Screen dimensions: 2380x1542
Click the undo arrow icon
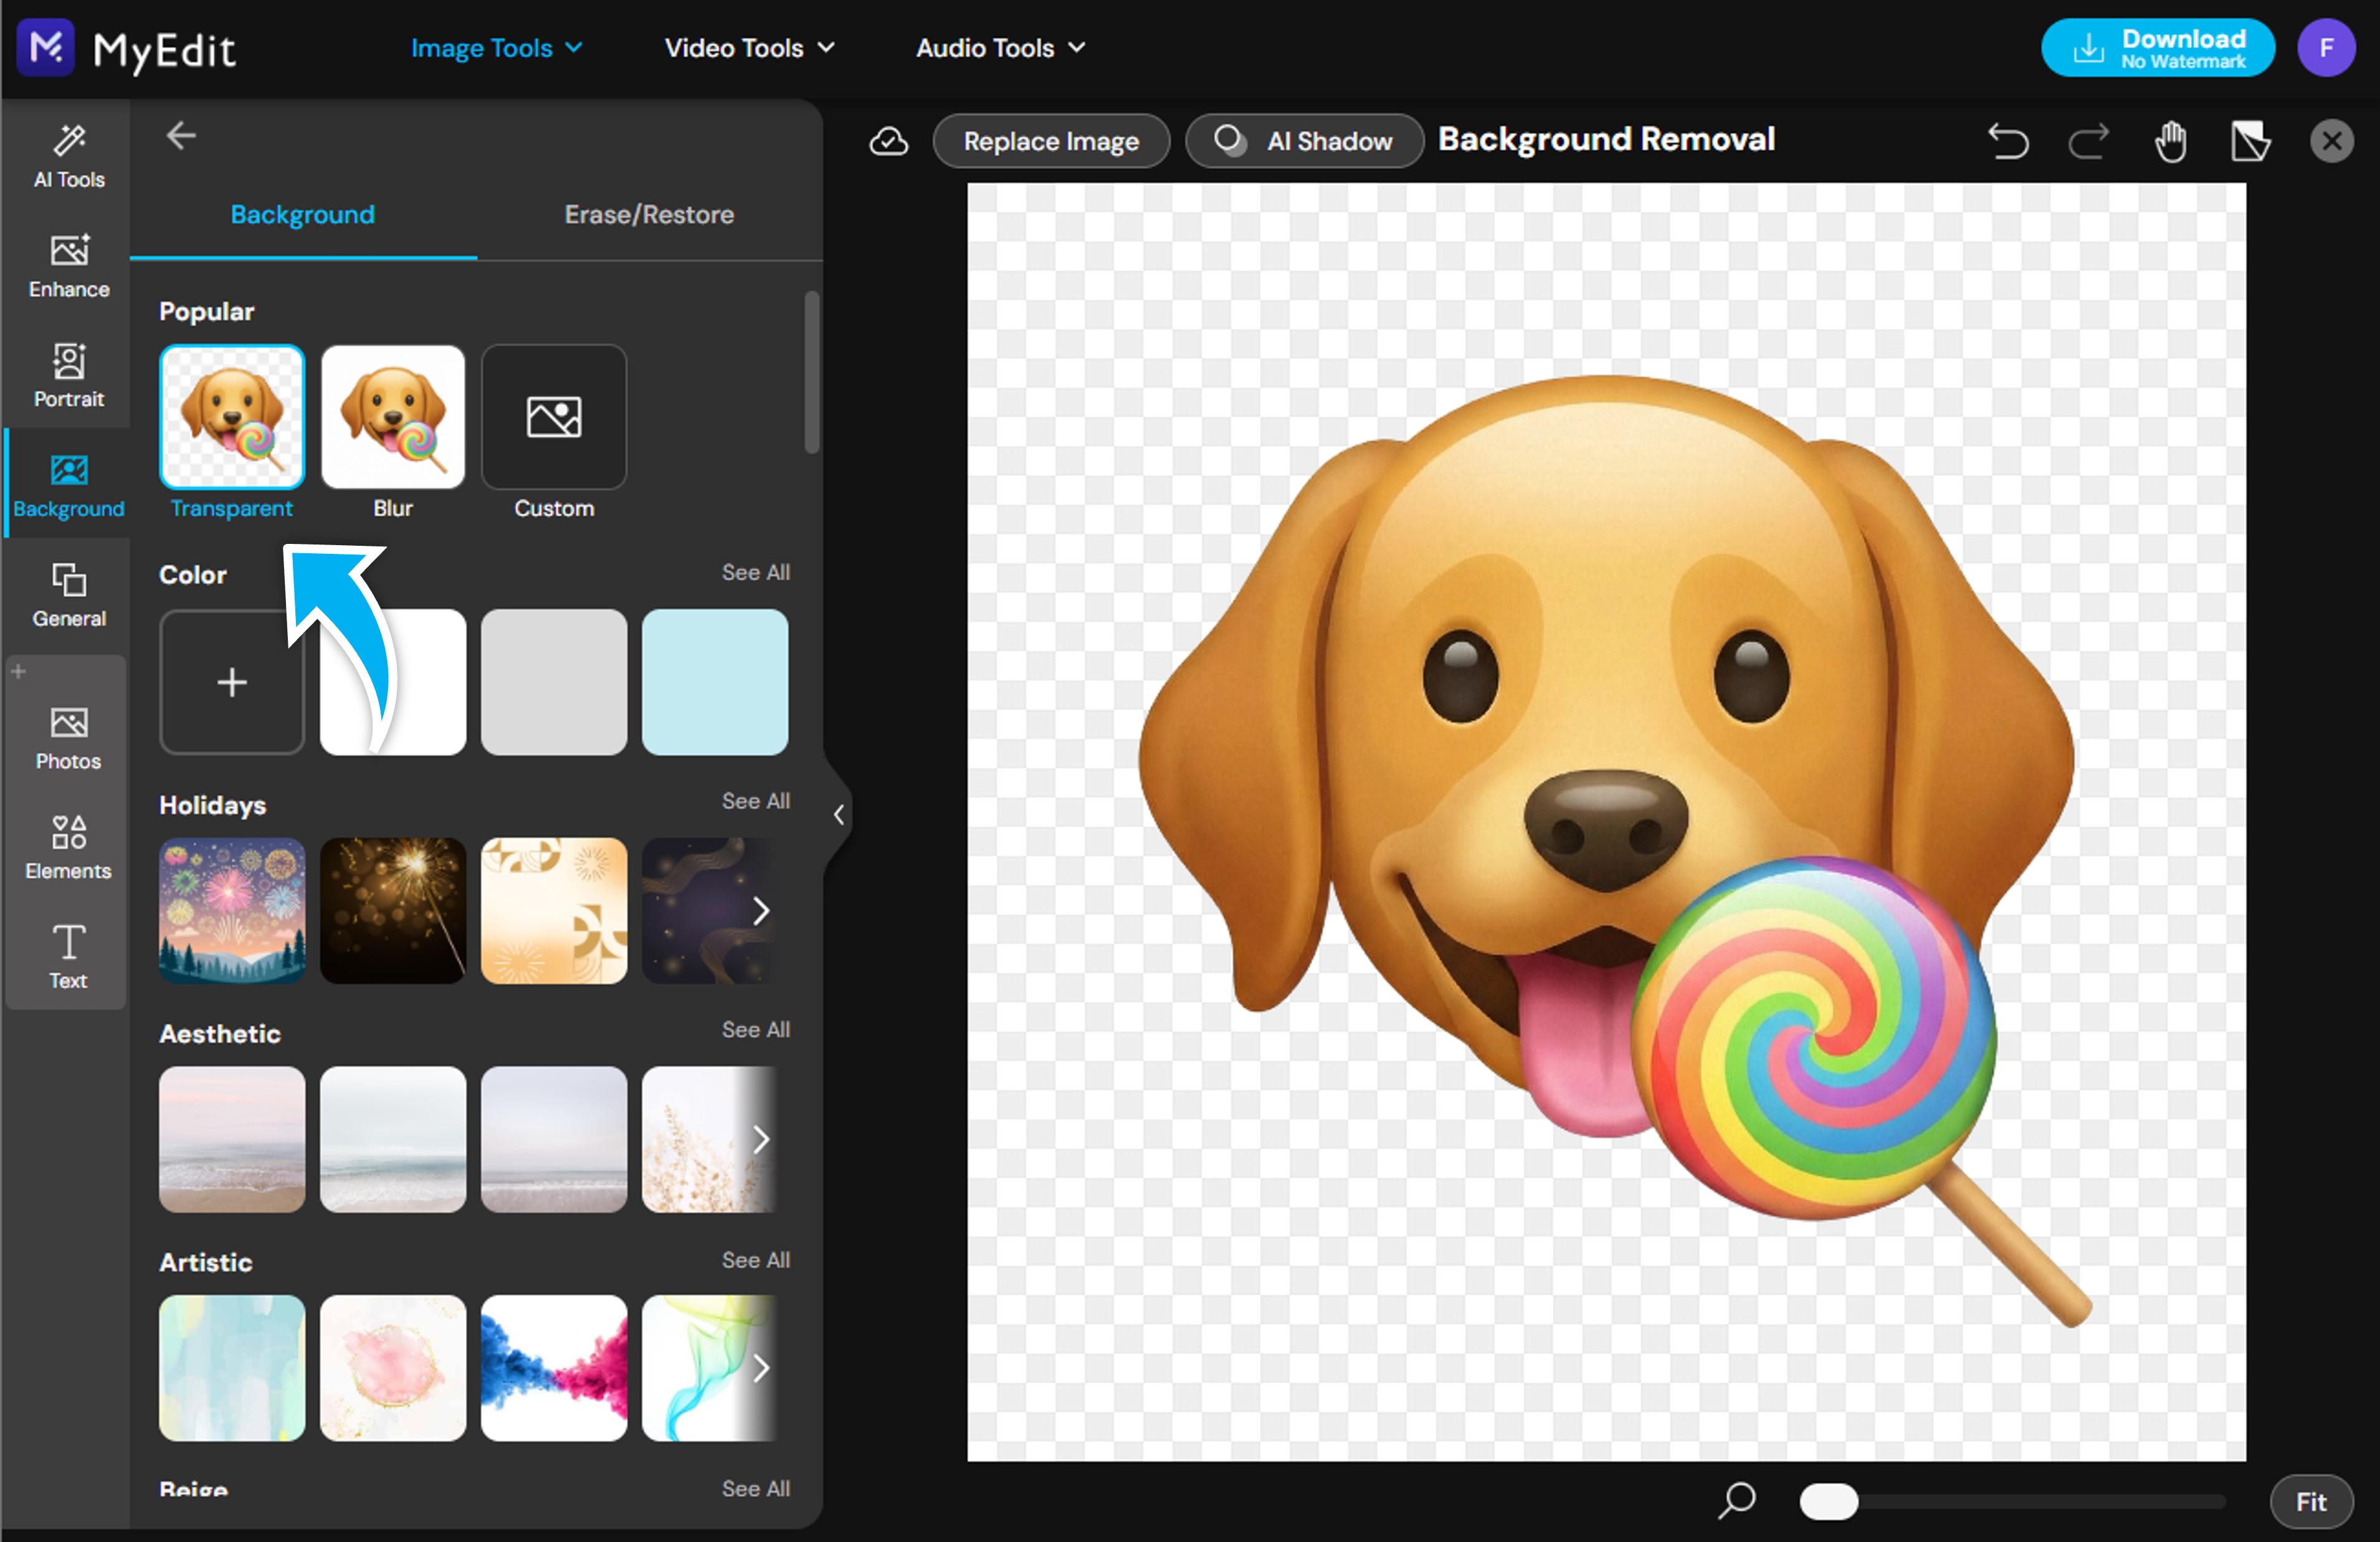(x=2008, y=141)
